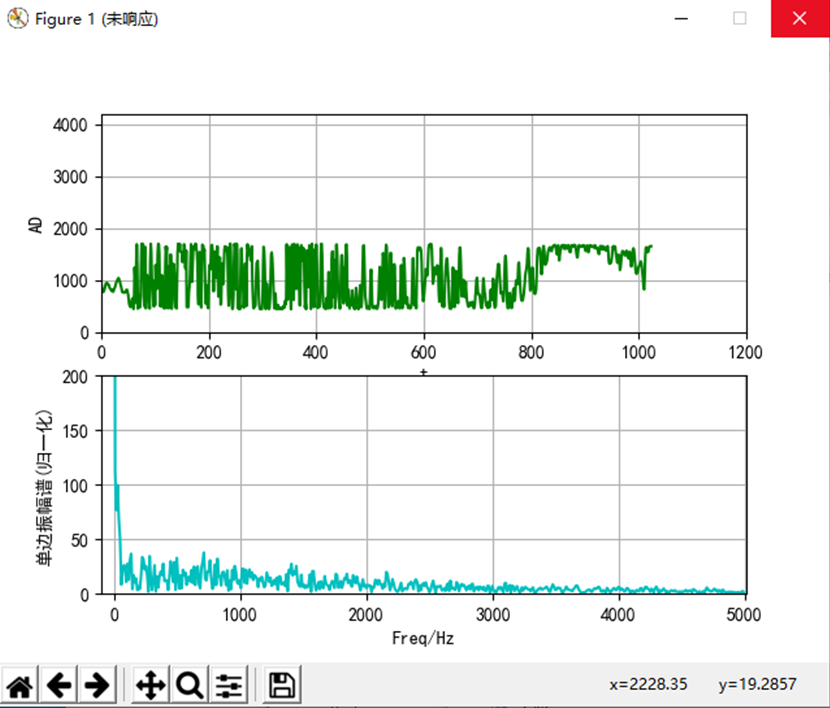Click the Freq/Hz axis label
830x708 pixels.
(423, 638)
